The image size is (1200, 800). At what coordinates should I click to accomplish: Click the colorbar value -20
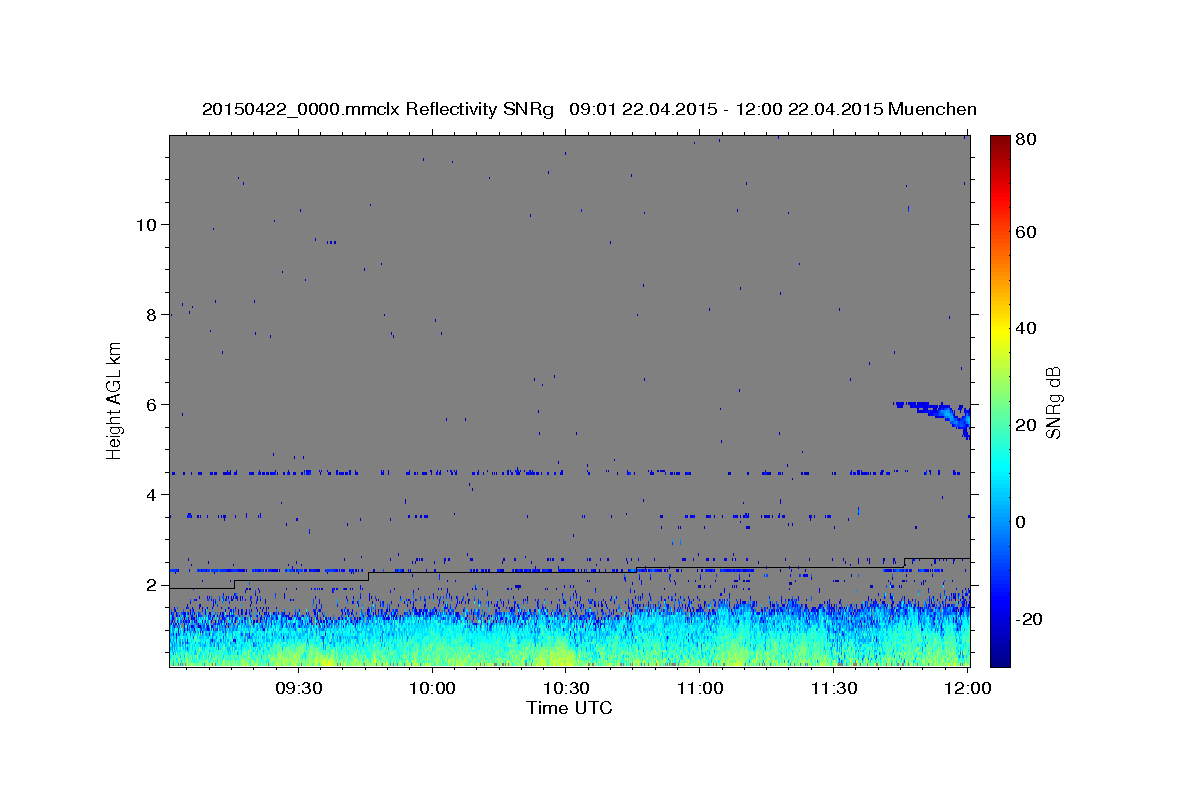coord(1028,619)
